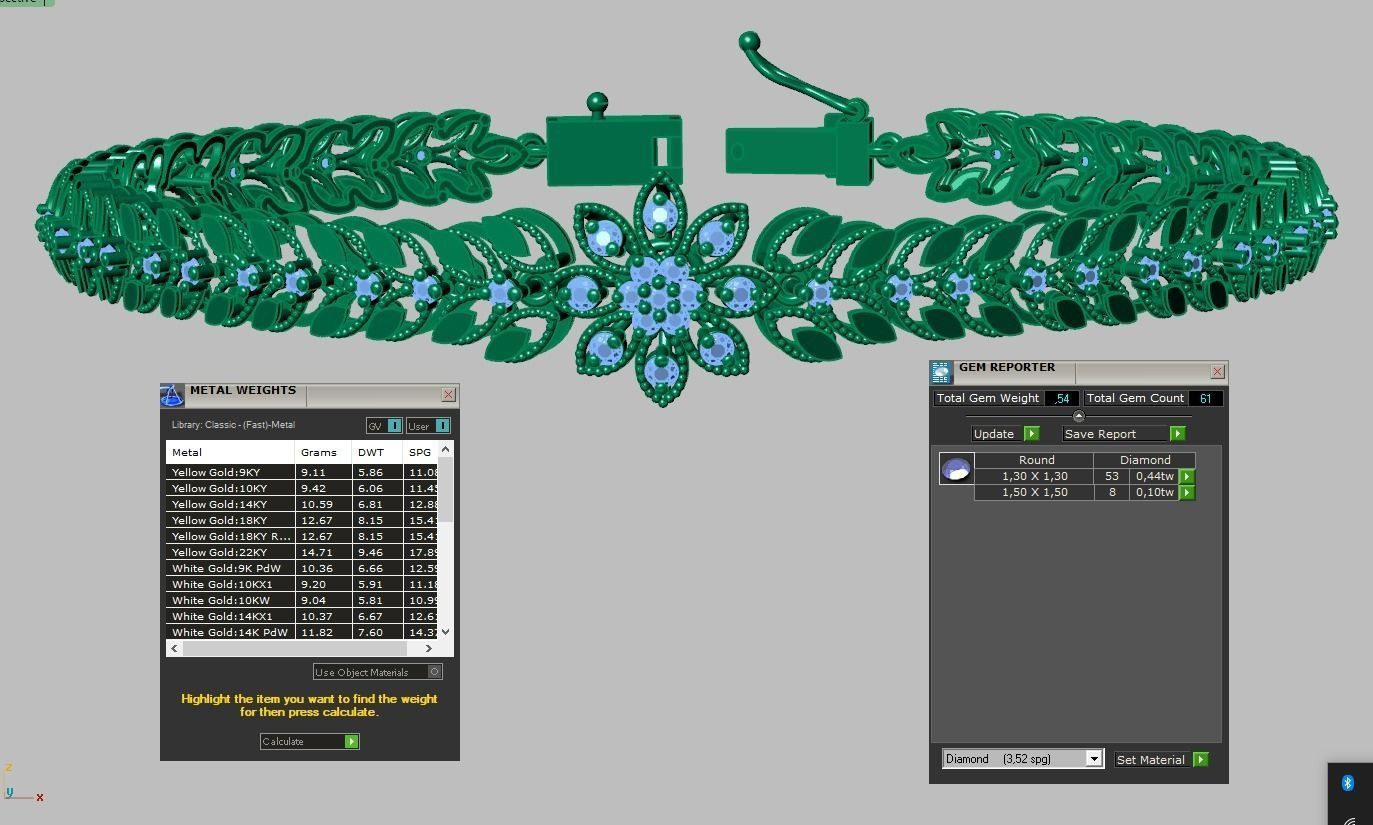Open the Diamond (3,52 spg) material dropdown
The height and width of the screenshot is (825, 1373).
(x=1094, y=759)
